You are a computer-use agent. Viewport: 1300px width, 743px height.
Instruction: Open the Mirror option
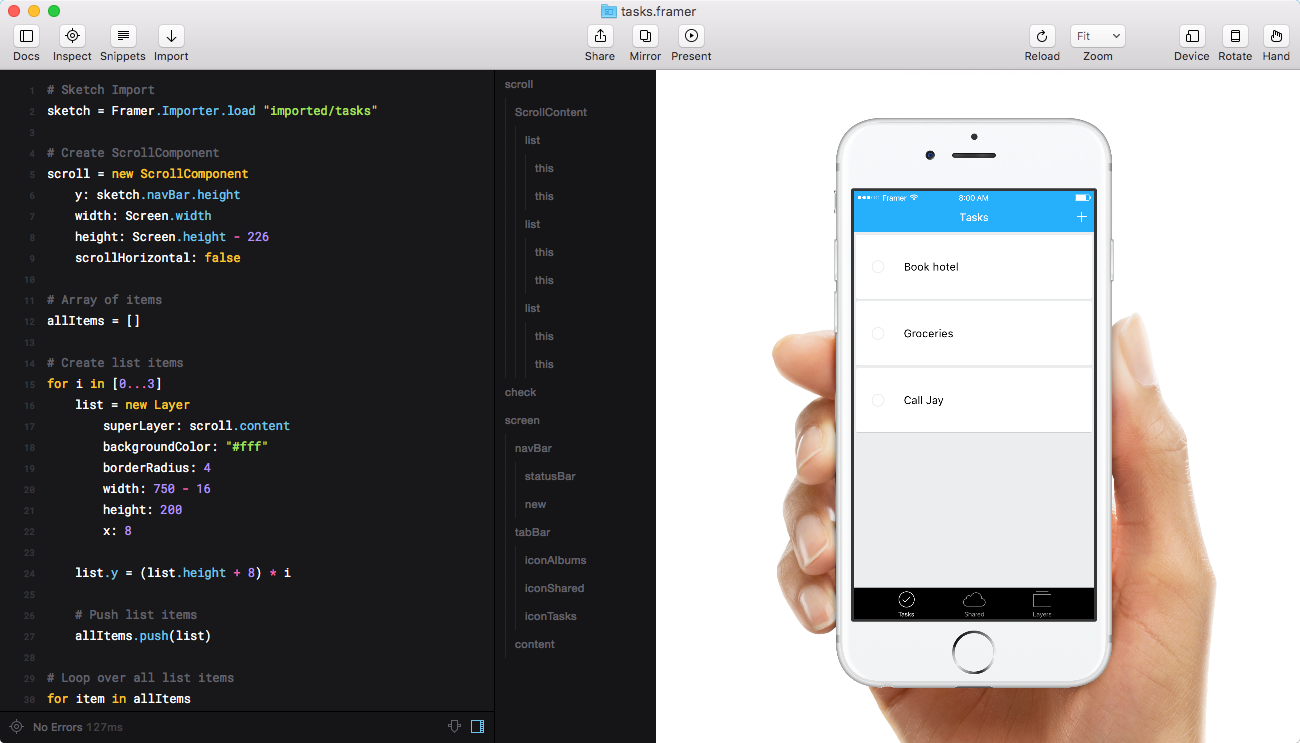645,36
